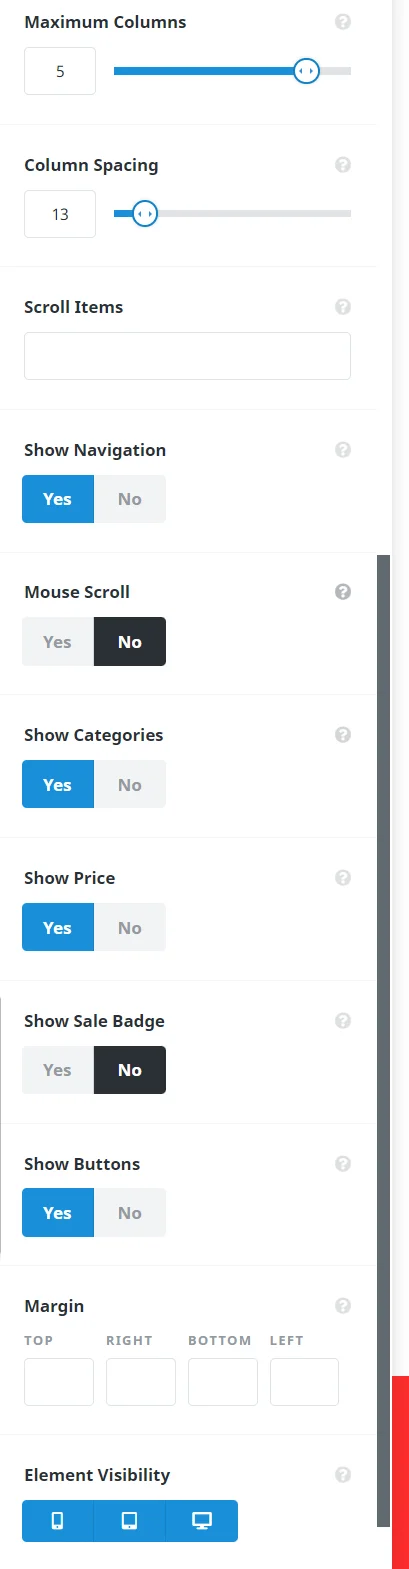
Task: Focus the Margin Left input box
Action: 304,1382
